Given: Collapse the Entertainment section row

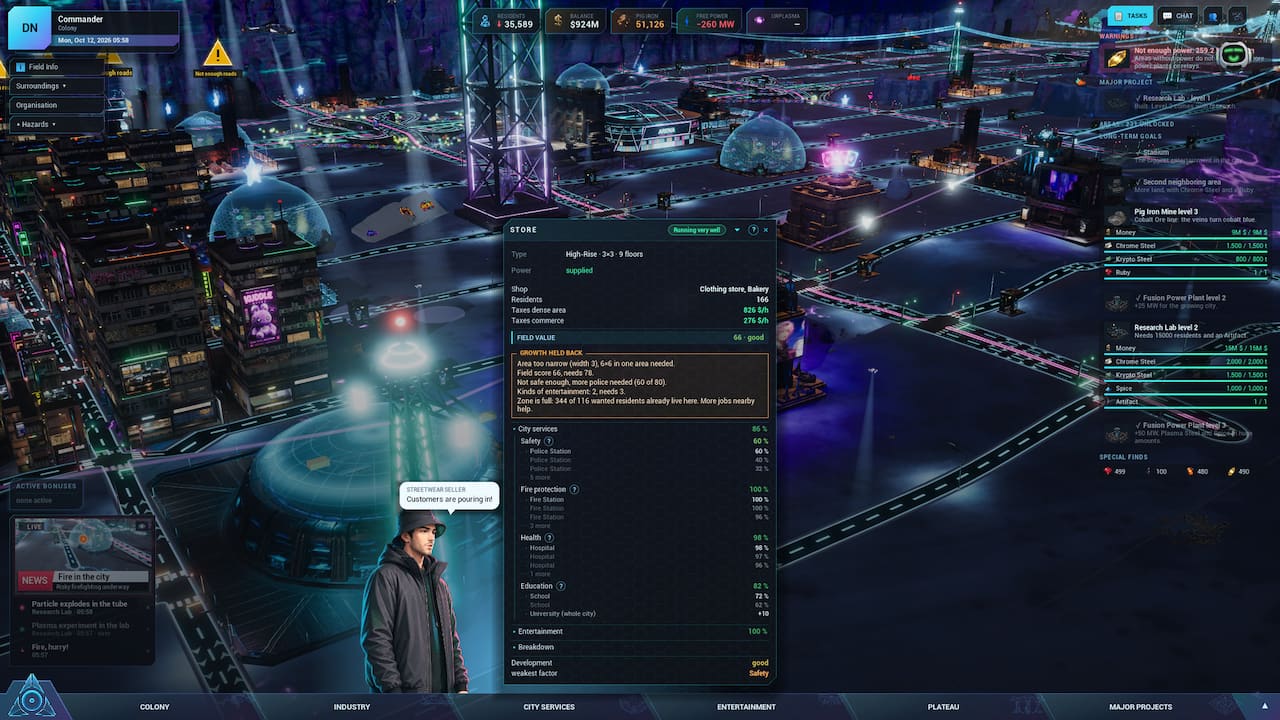Looking at the screenshot, I should tap(640, 632).
